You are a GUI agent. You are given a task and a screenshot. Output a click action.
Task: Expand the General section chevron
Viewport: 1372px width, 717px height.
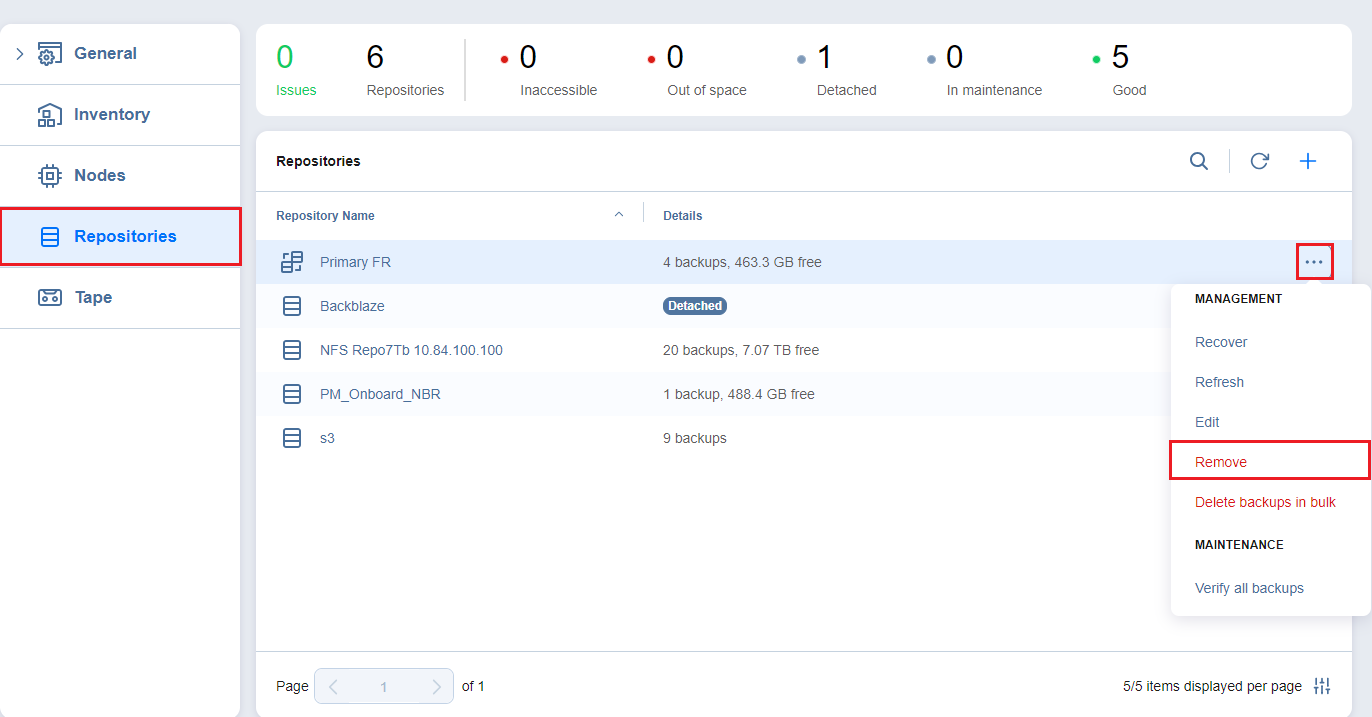[x=19, y=54]
